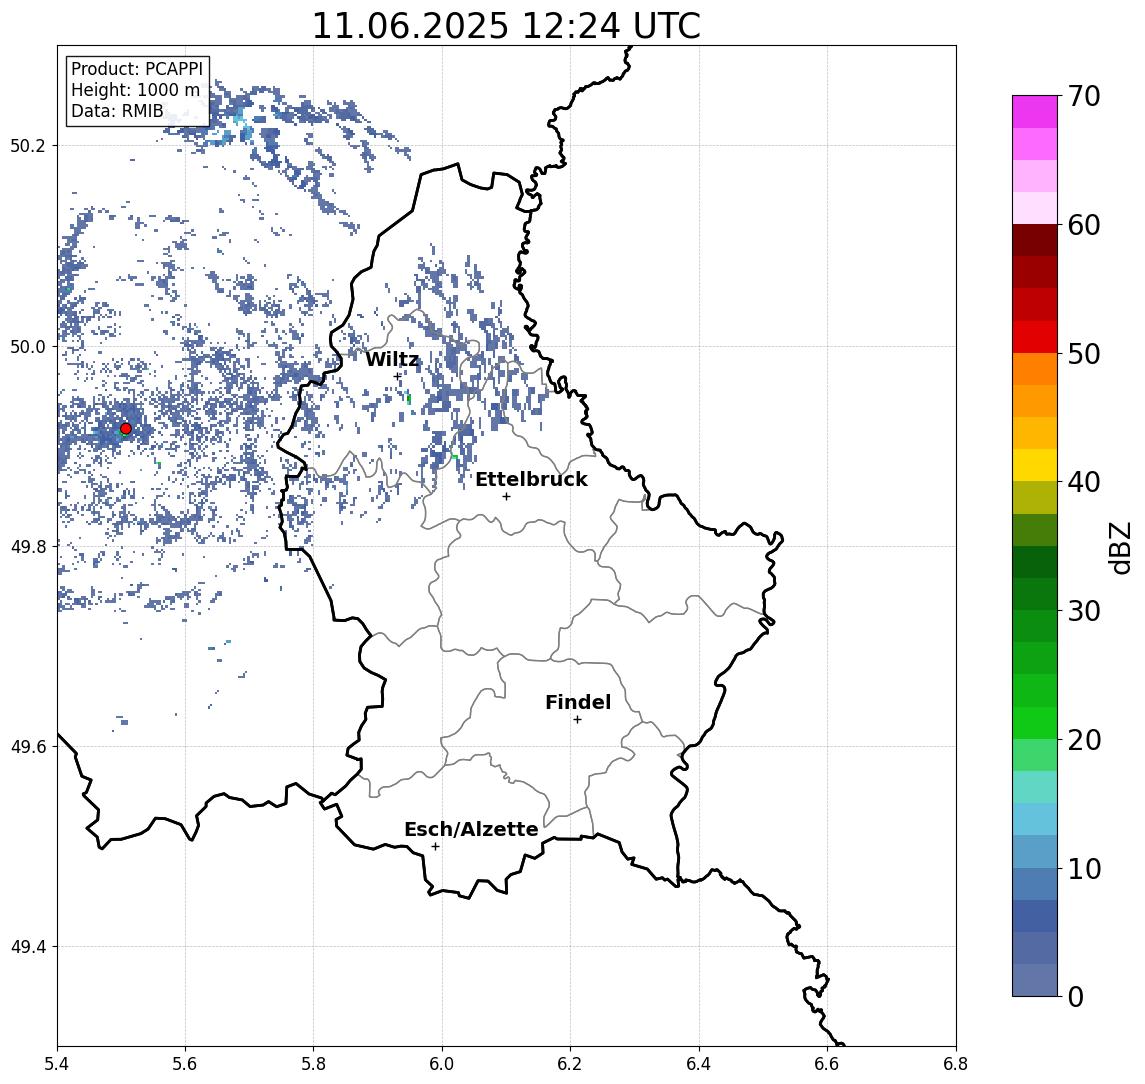
Task: Click the longitude tick label 5.8
Action: tap(313, 1064)
